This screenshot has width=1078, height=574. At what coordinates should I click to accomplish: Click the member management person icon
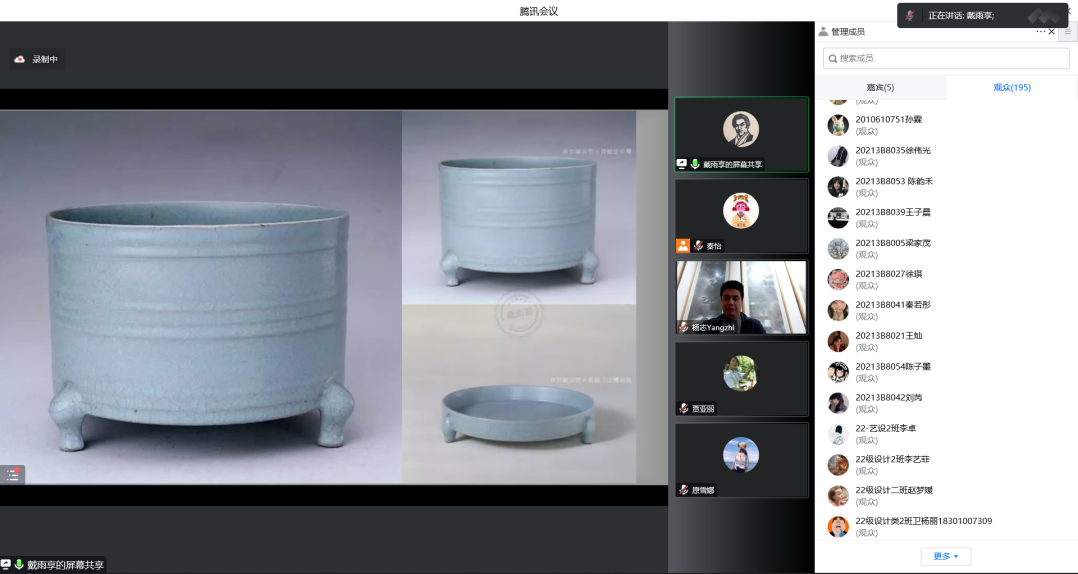tap(823, 32)
